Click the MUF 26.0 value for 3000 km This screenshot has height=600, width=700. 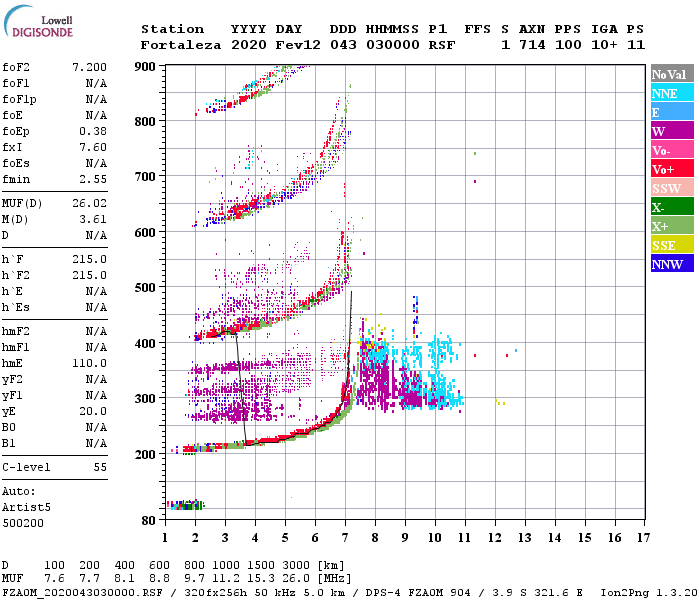tap(296, 578)
